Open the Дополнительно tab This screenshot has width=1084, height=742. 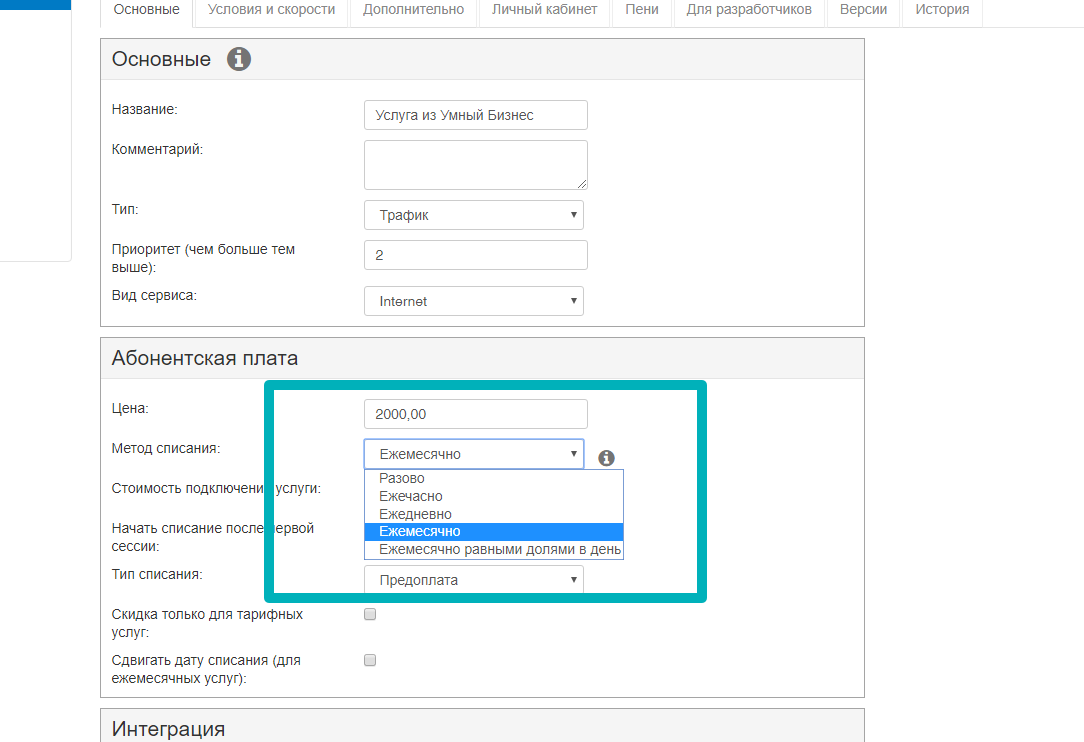point(413,10)
